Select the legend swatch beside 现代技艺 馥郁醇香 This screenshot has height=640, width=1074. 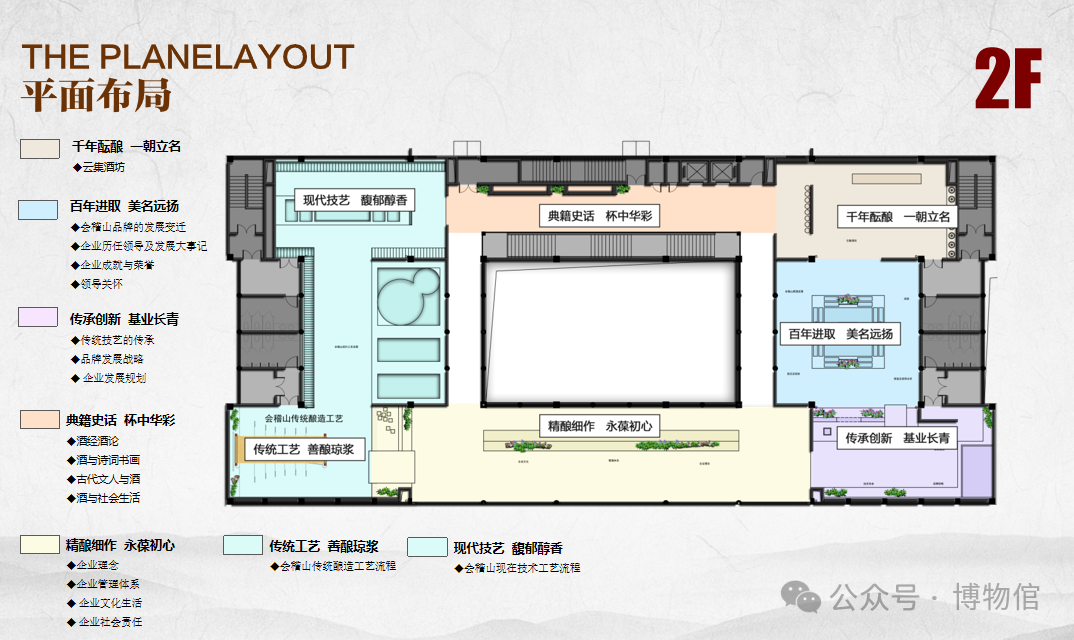point(427,547)
